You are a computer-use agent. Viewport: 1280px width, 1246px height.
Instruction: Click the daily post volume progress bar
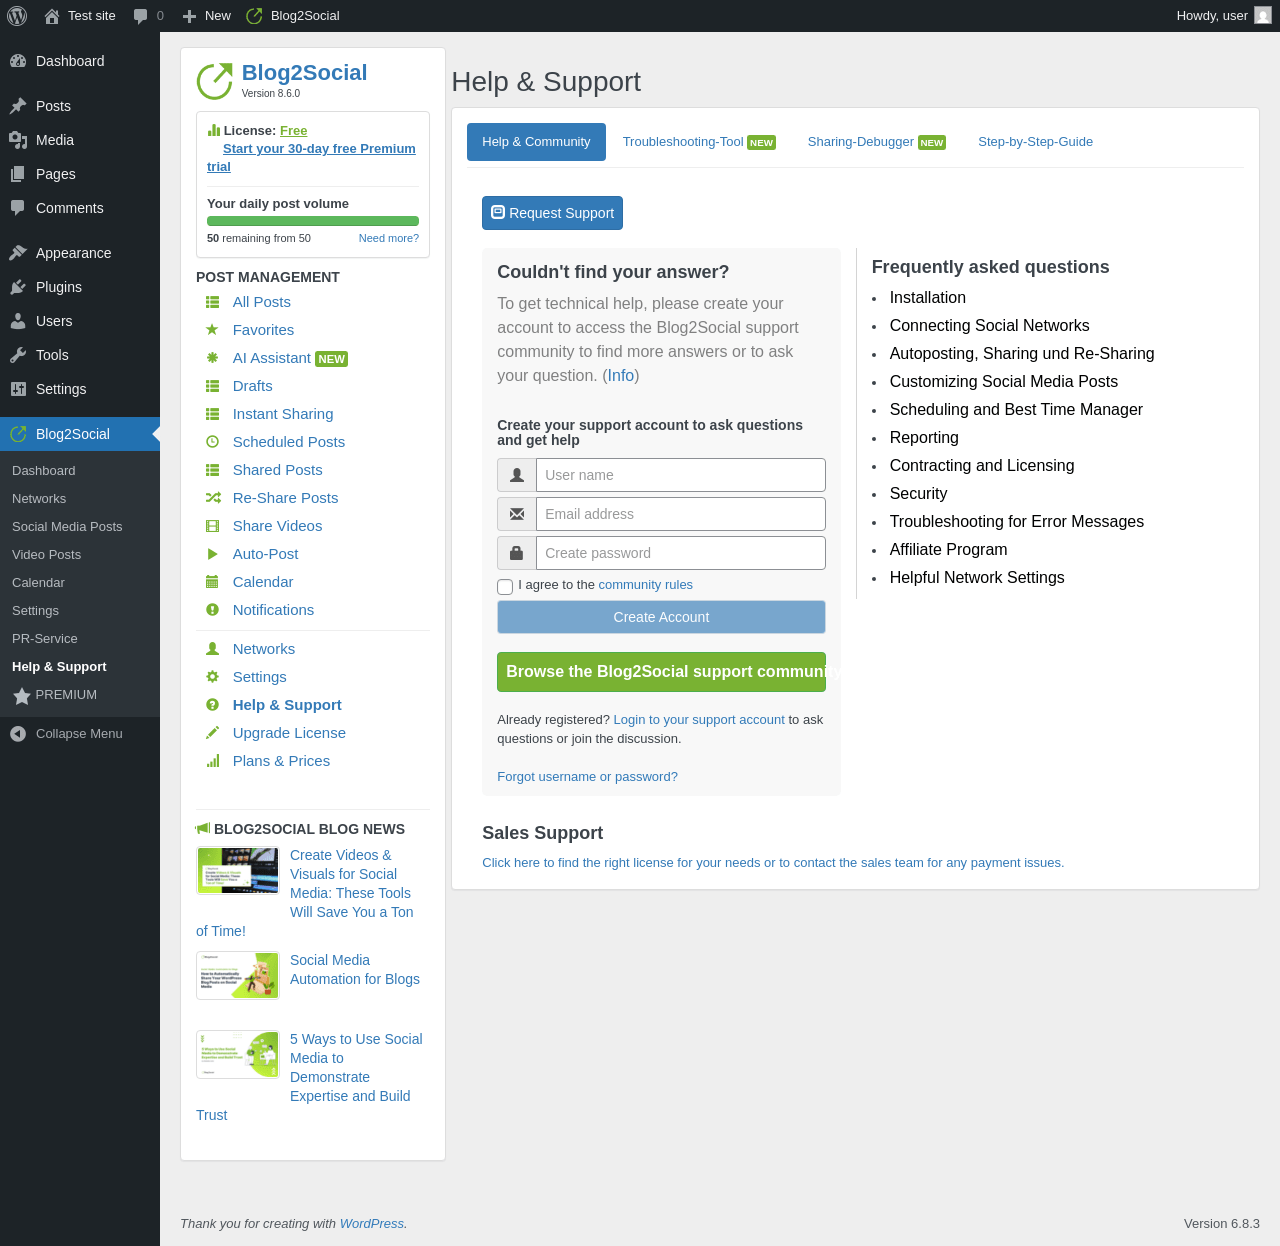pos(313,221)
